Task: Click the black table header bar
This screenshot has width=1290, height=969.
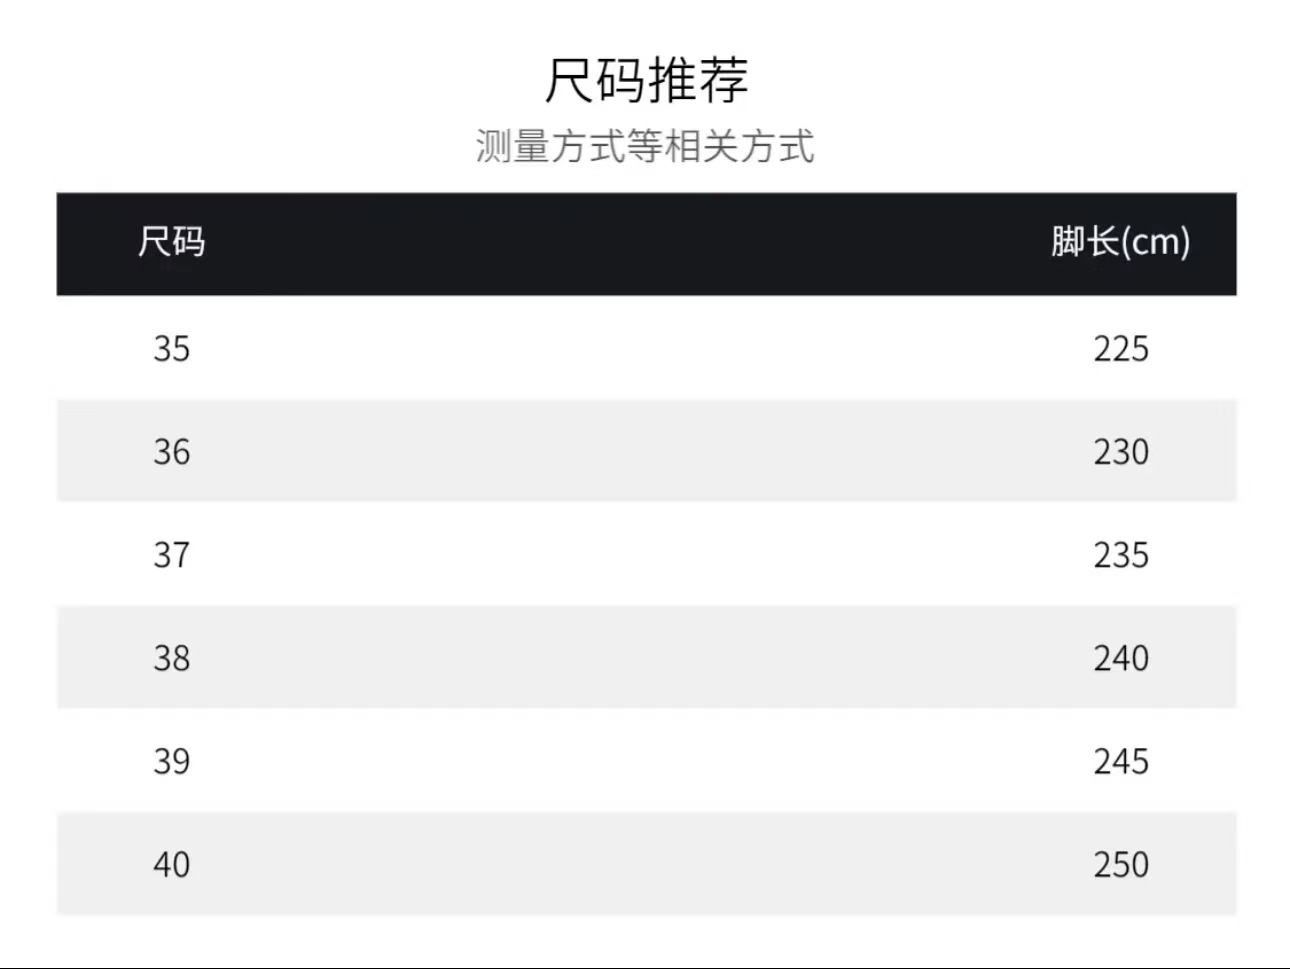Action: 646,244
